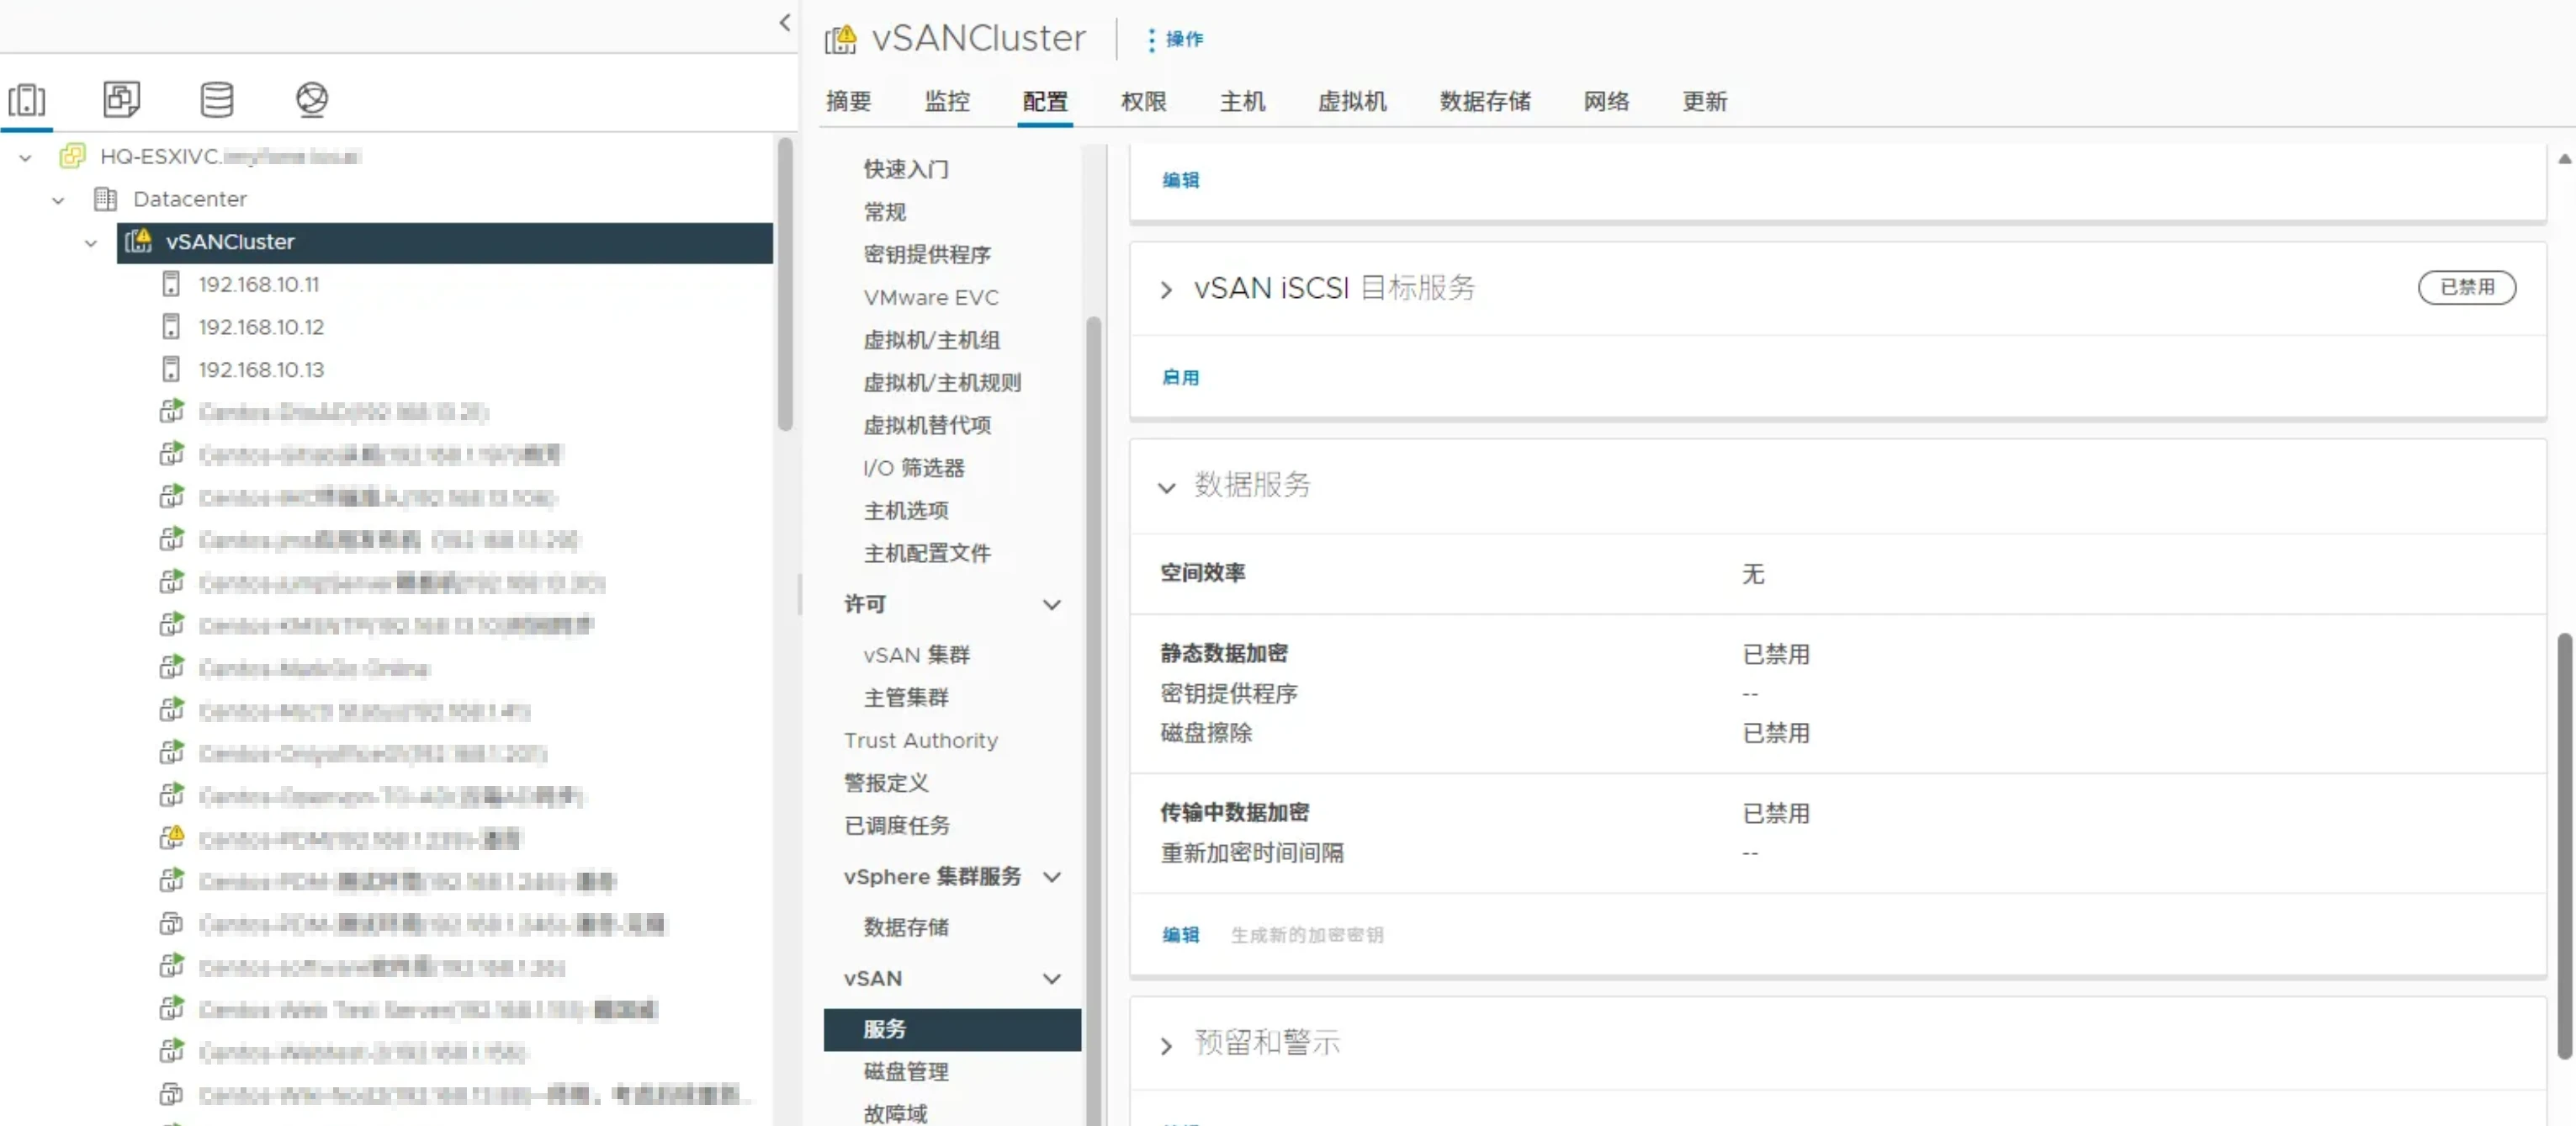Open 数据存储 under vSphere 集群服务

(x=906, y=927)
